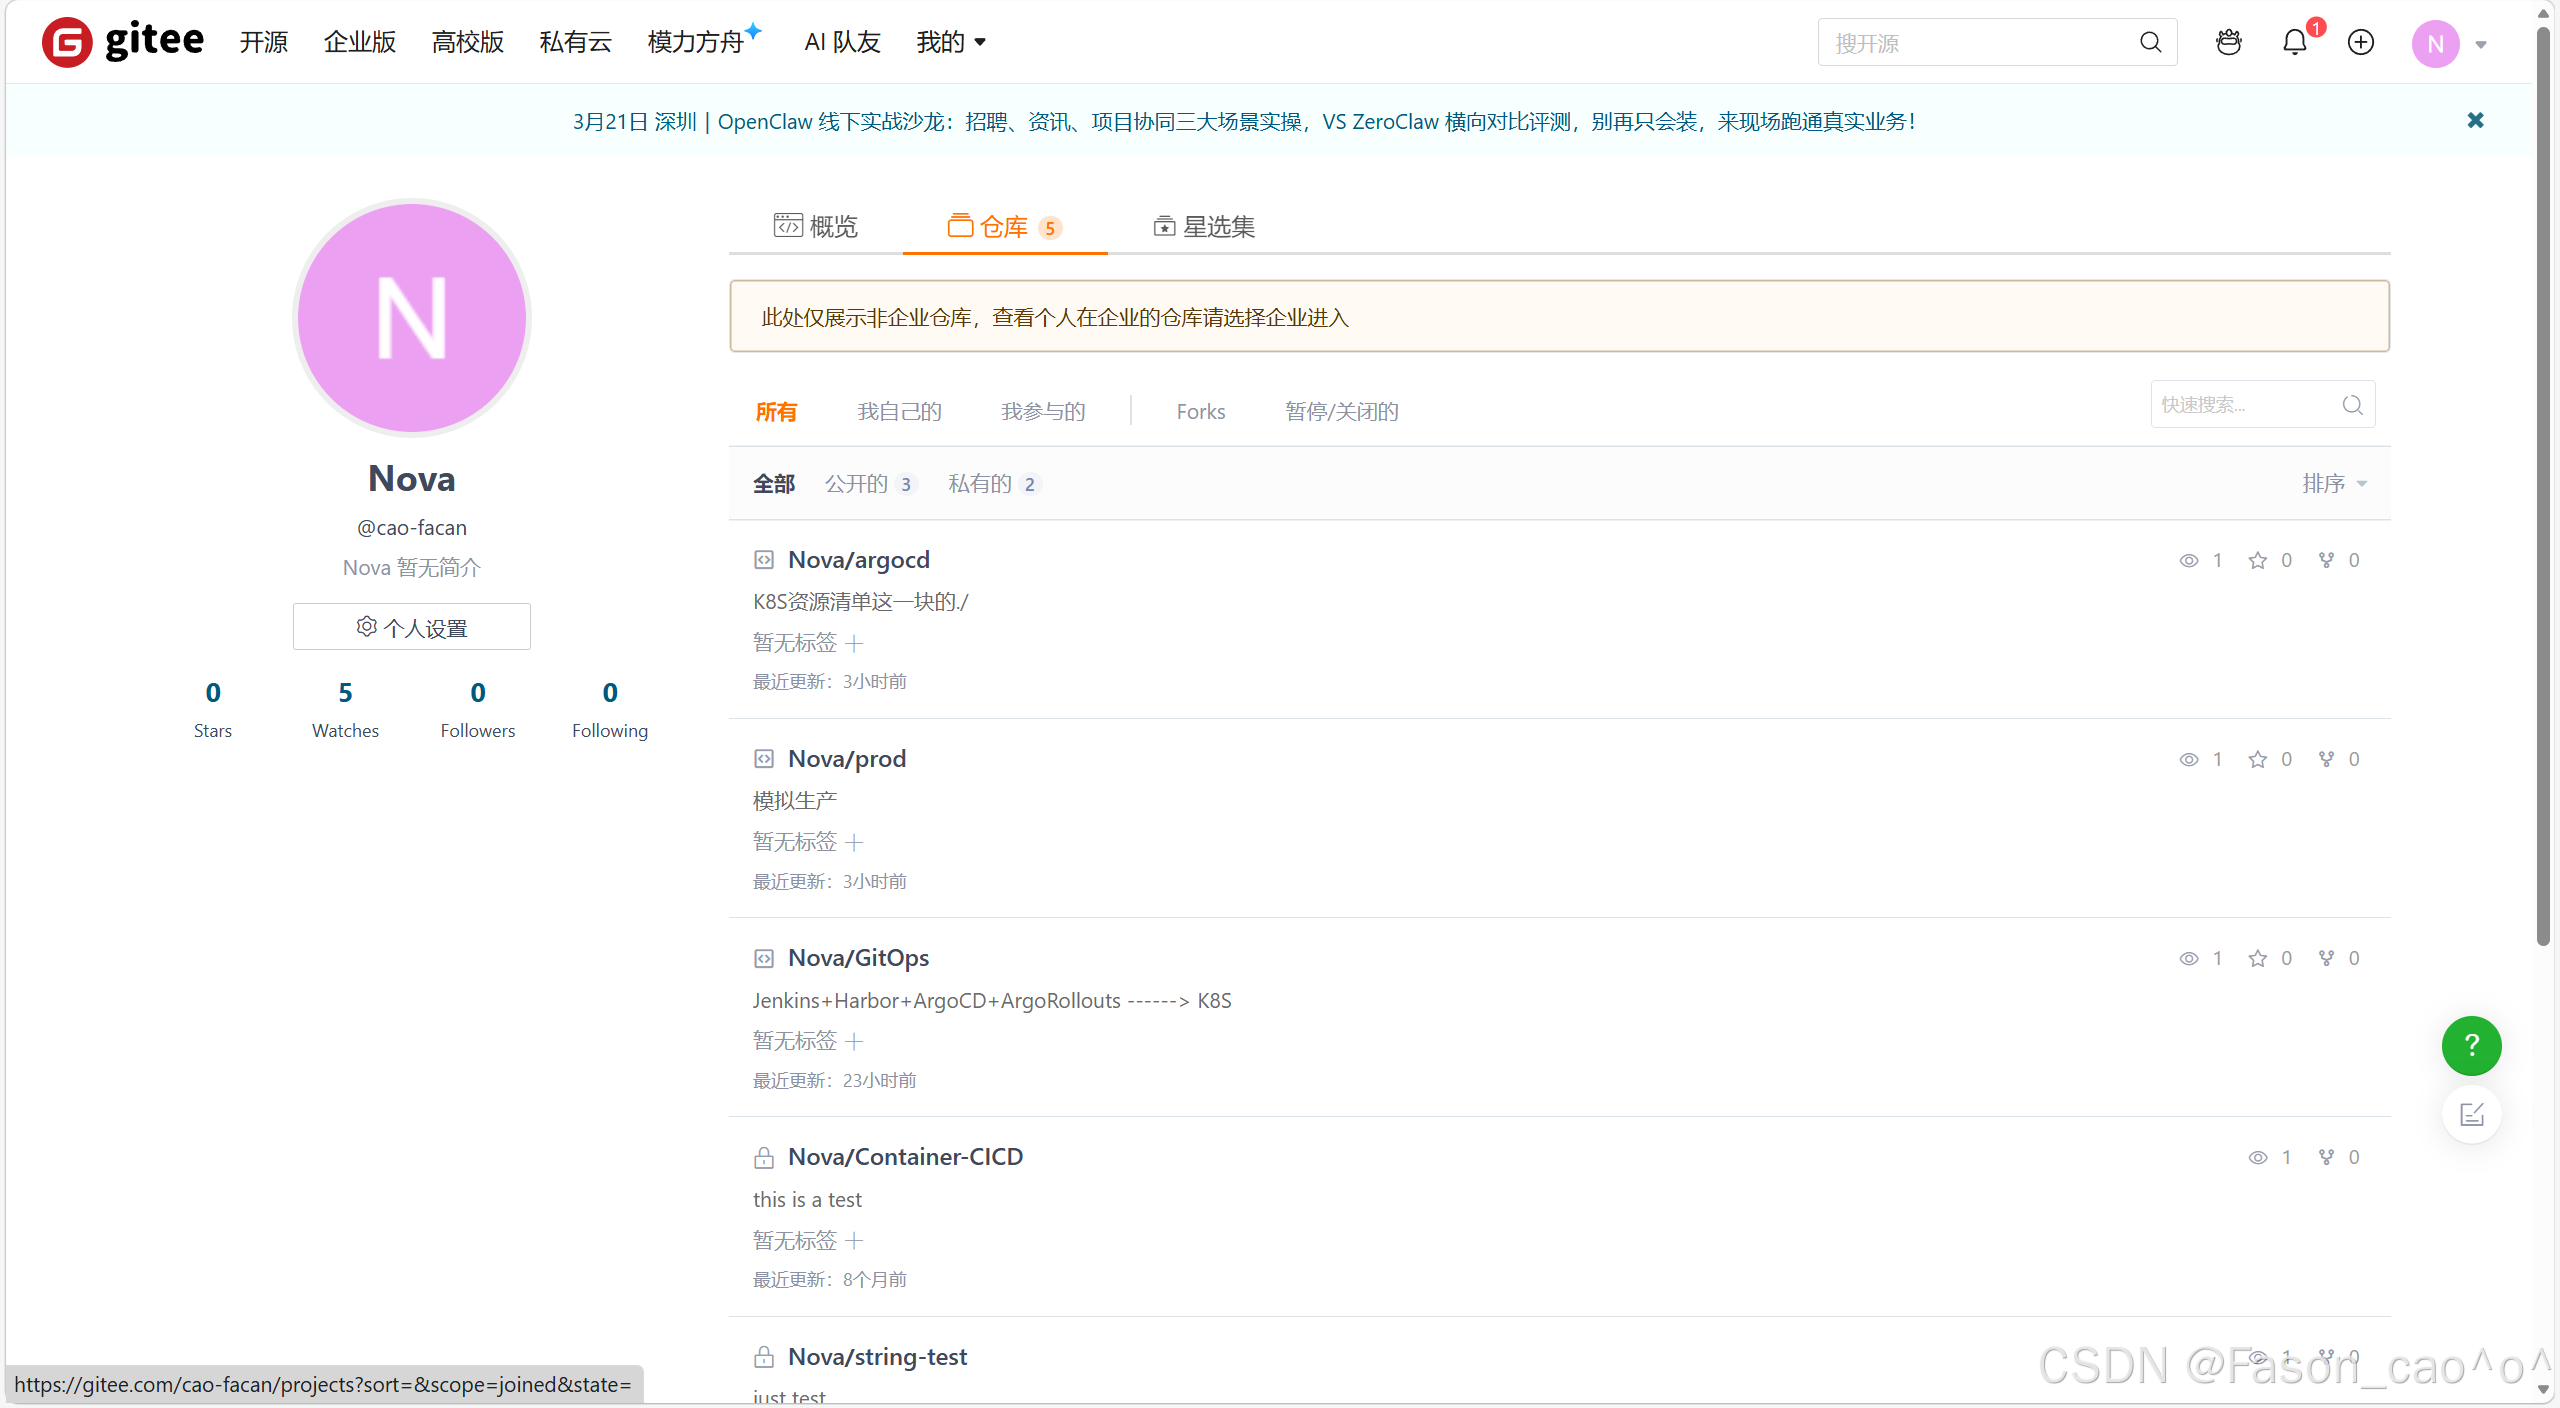Click the notification bell icon
Screen dimensions: 2560x1408
pyautogui.click(x=2294, y=42)
